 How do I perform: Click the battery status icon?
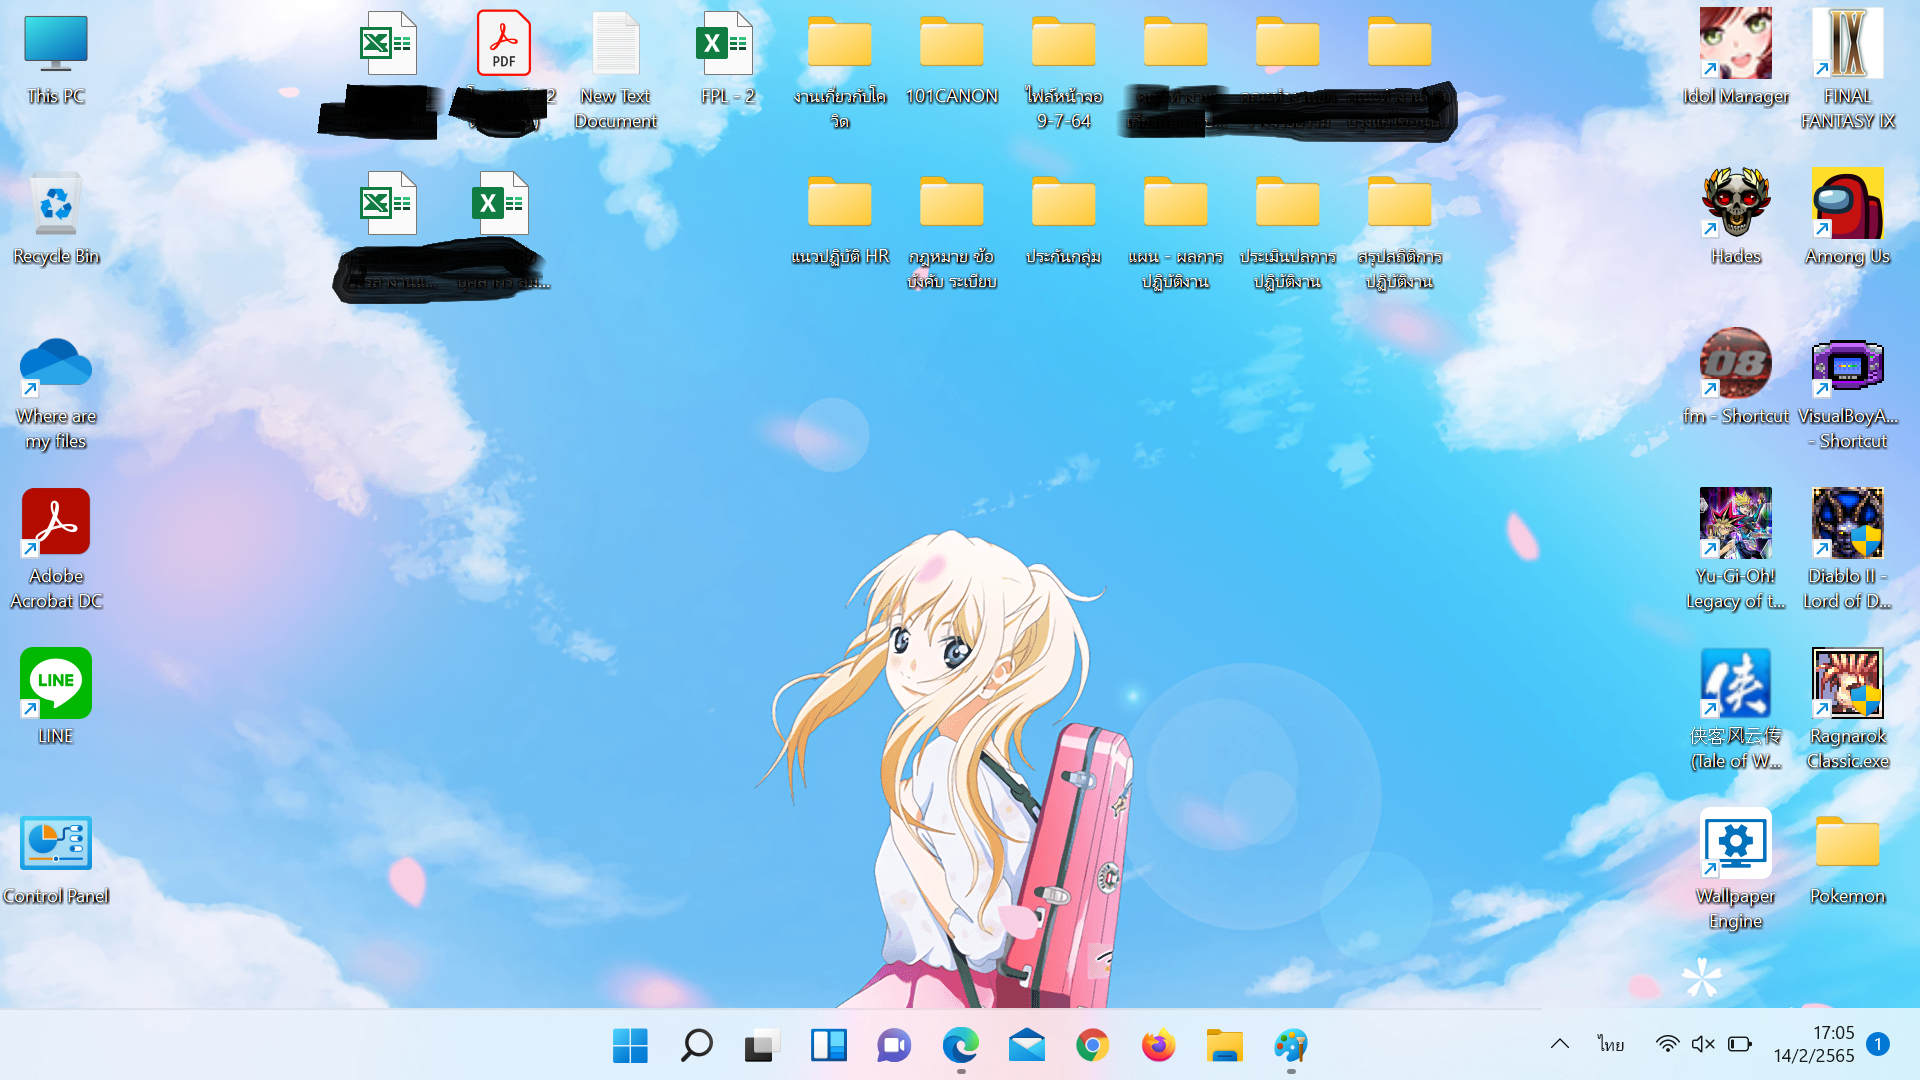(x=1740, y=1044)
